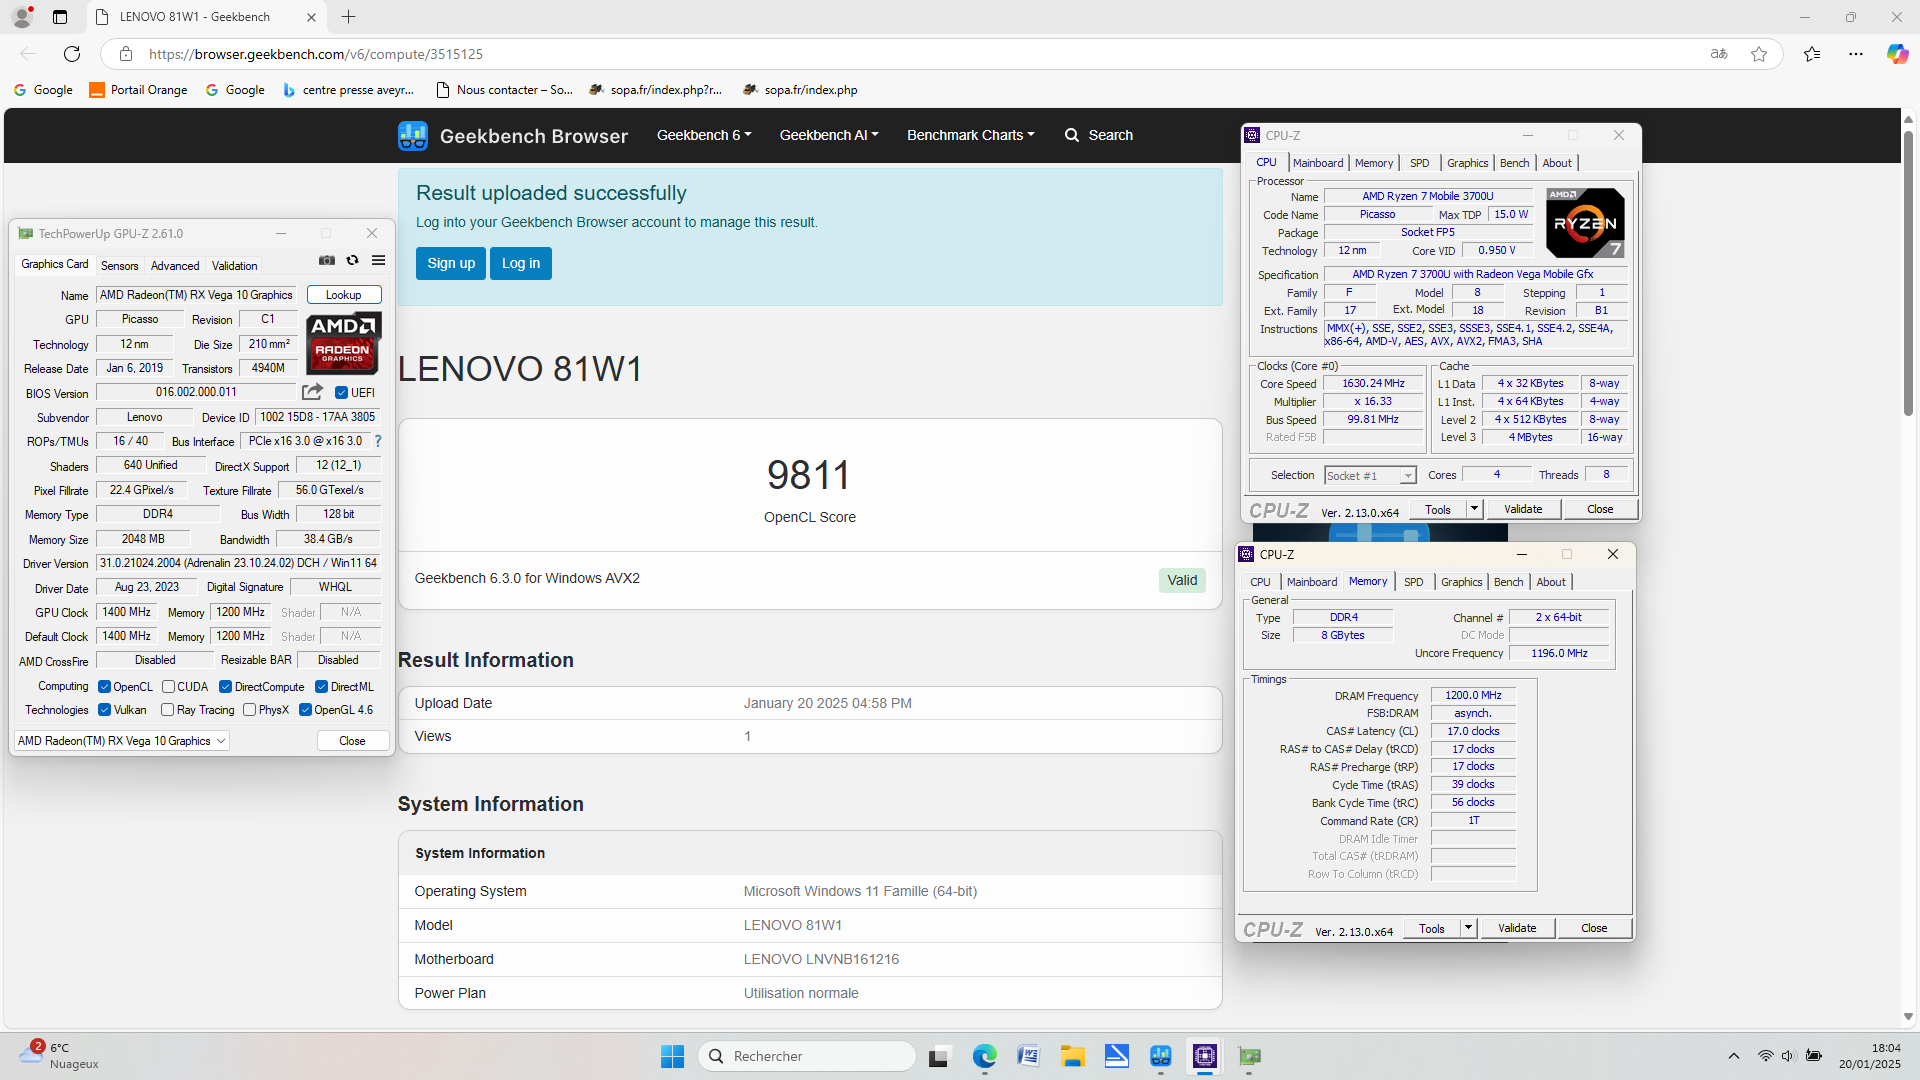Expand the Geekbench 6 dropdown menu
Viewport: 1920px width, 1080px height.
coord(704,135)
